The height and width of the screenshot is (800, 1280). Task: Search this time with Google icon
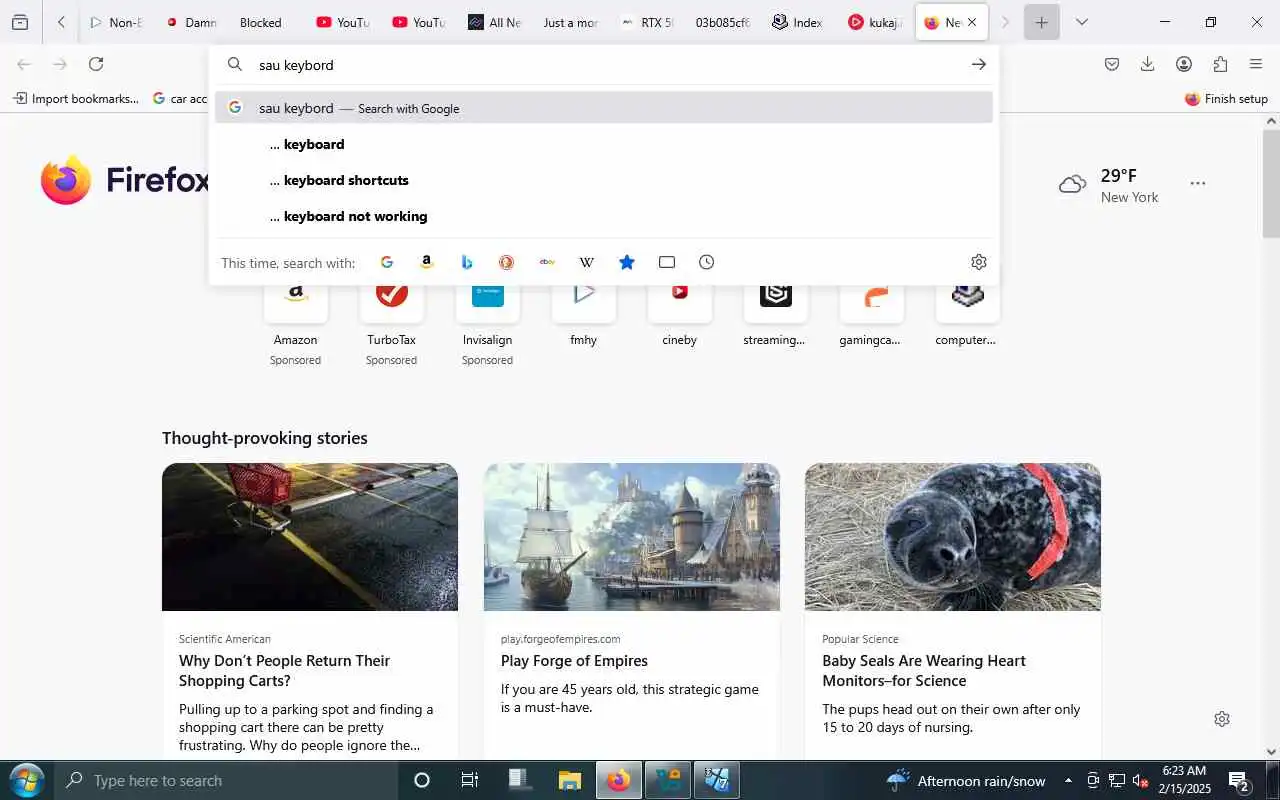click(387, 262)
